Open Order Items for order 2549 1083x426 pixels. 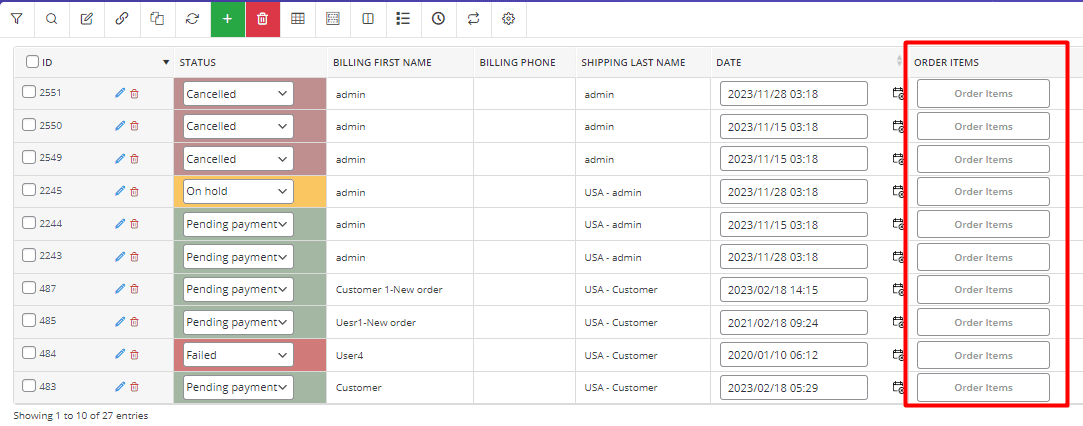click(x=983, y=159)
